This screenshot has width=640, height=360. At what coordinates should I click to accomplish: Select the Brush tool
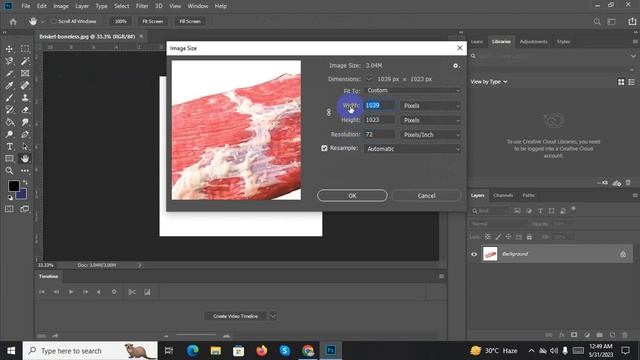coord(9,98)
